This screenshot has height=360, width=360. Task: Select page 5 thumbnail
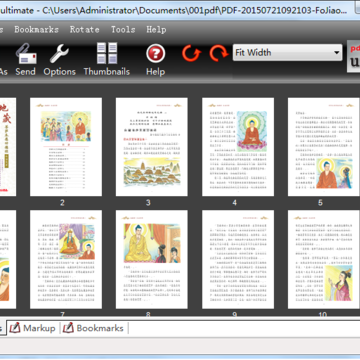point(324,147)
